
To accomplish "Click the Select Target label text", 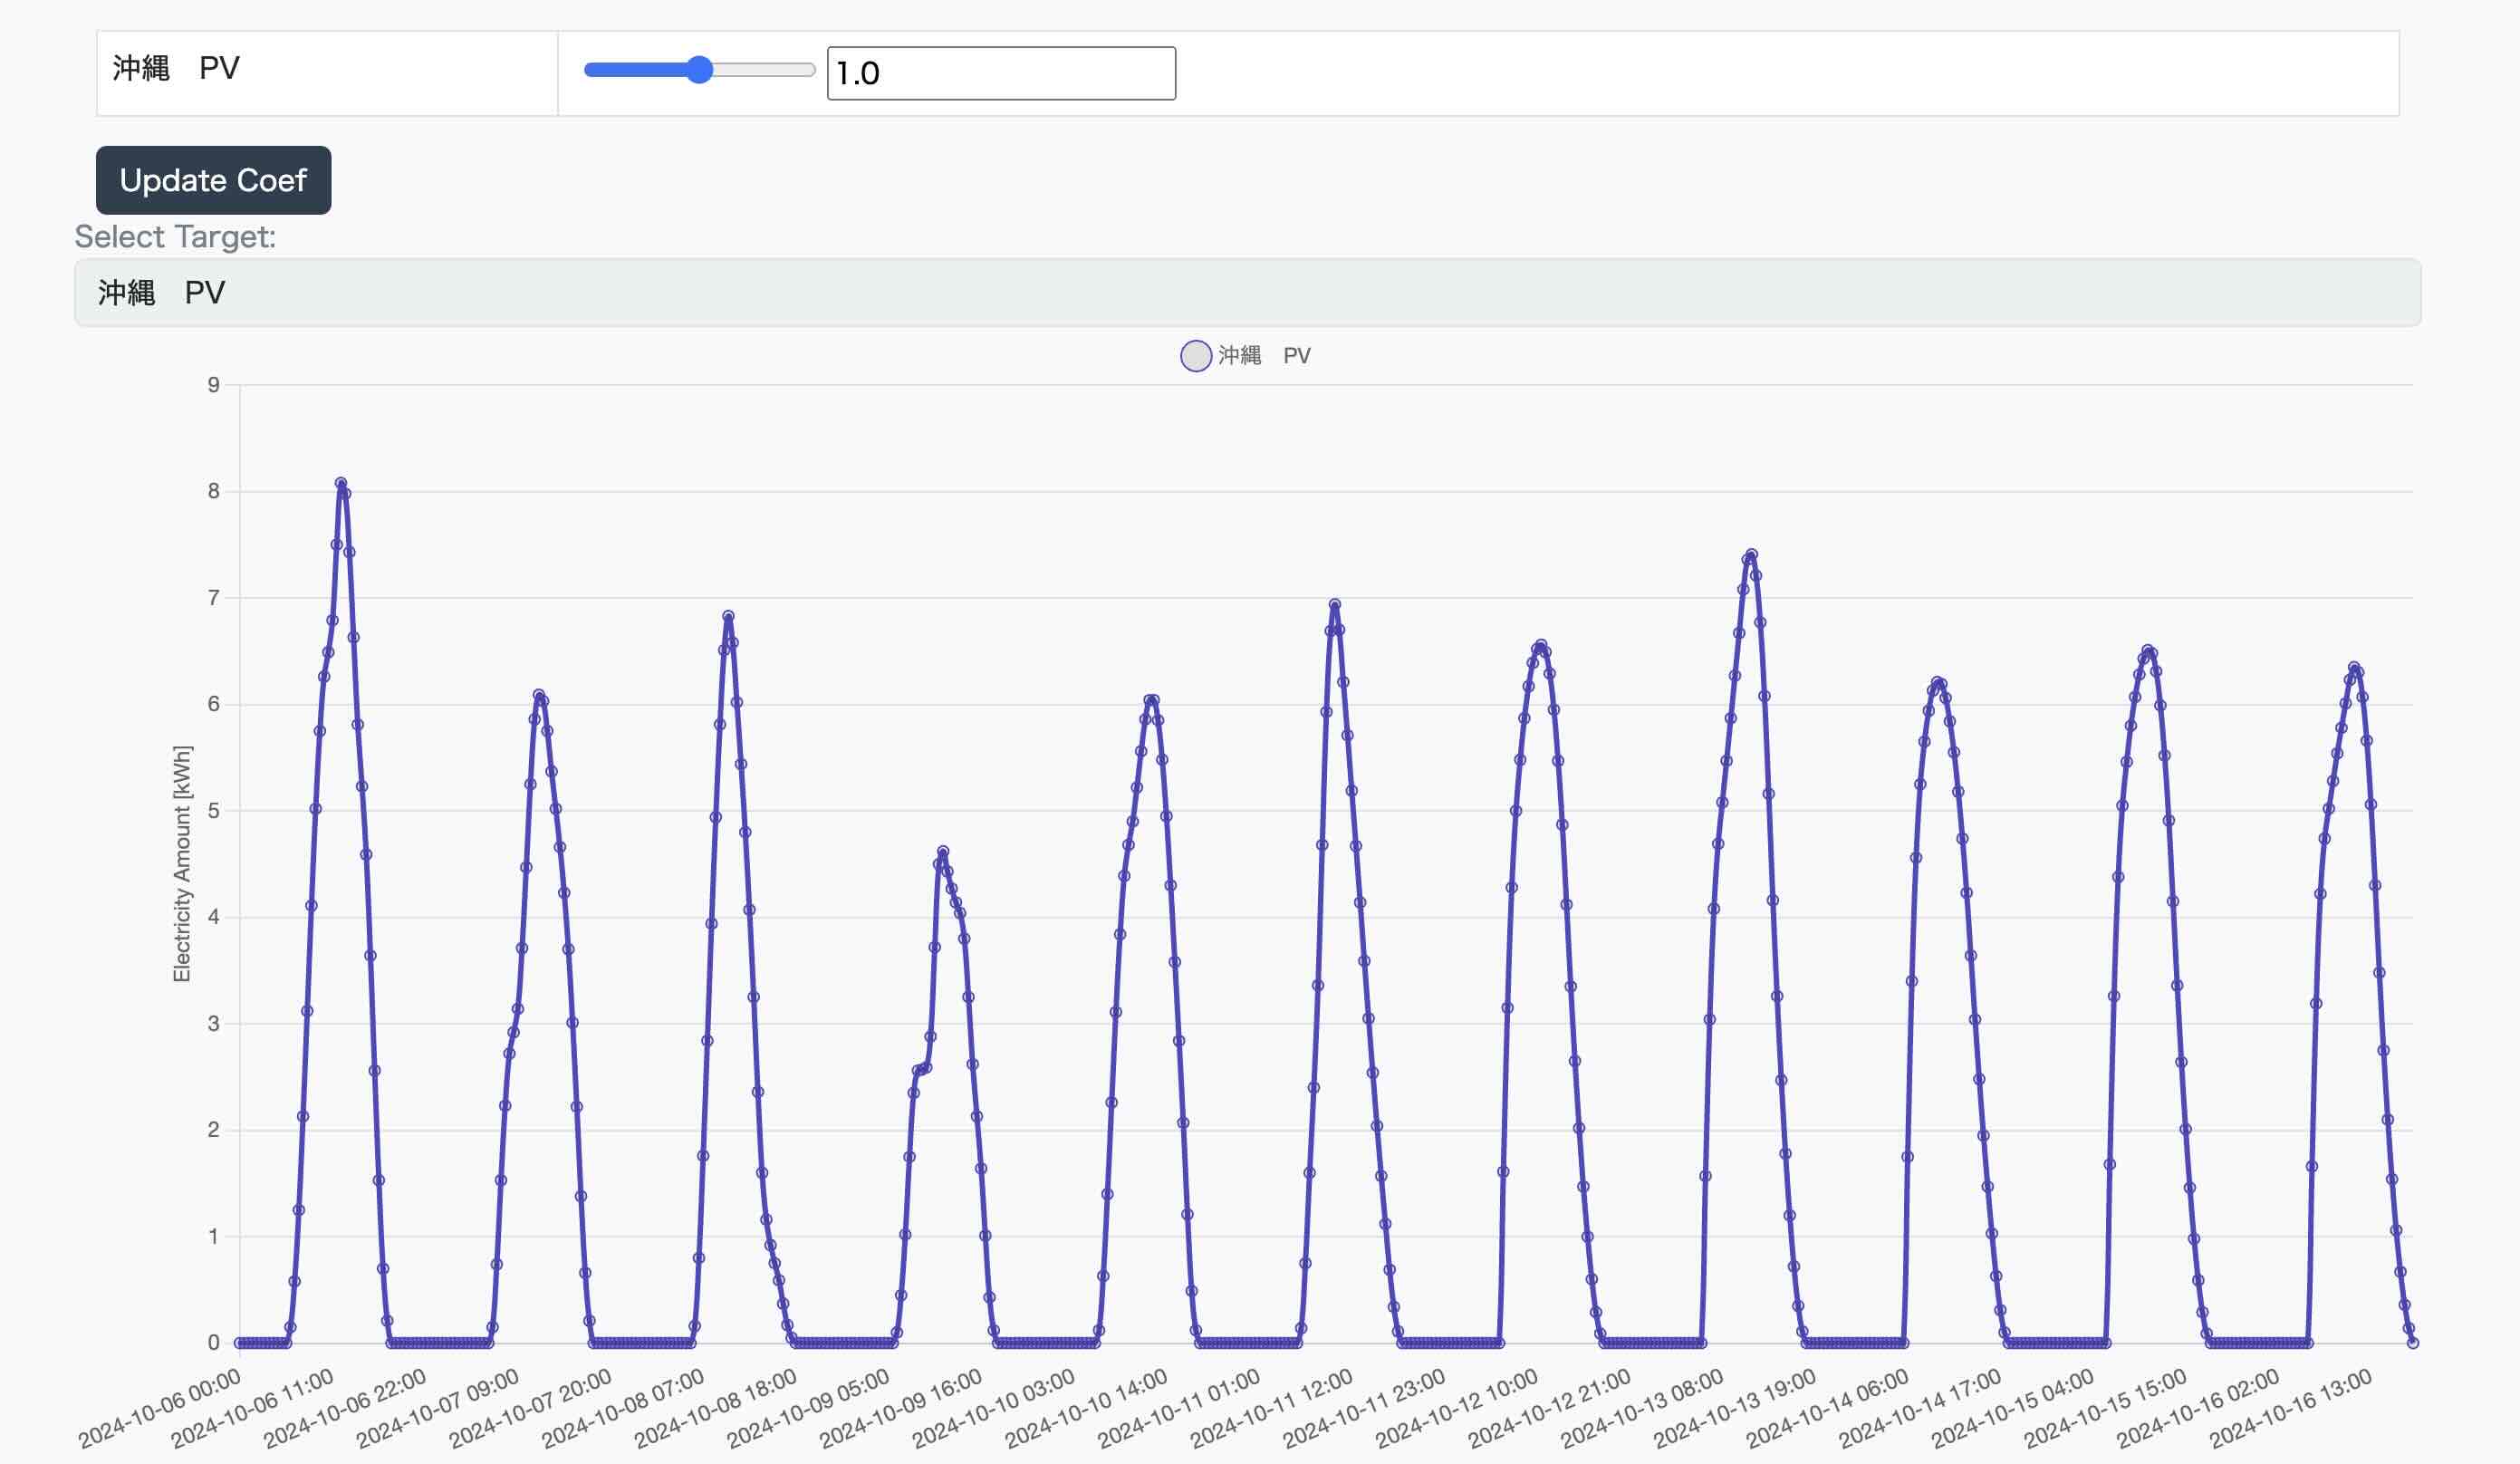I will tap(175, 237).
